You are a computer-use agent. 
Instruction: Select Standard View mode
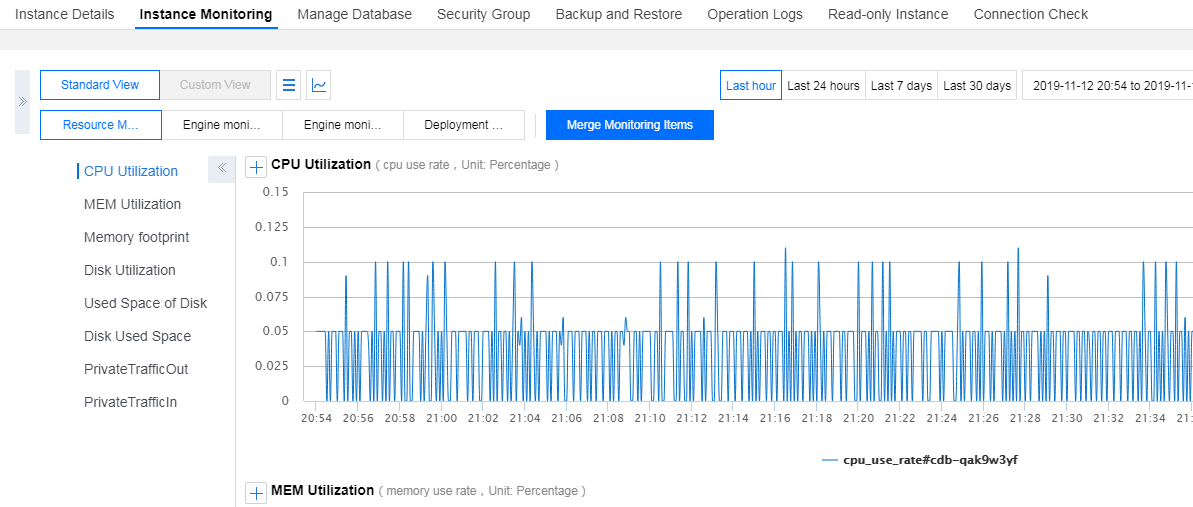(100, 85)
